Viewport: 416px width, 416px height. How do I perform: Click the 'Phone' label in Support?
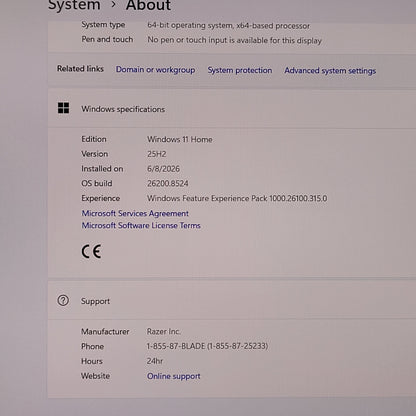[x=92, y=346]
